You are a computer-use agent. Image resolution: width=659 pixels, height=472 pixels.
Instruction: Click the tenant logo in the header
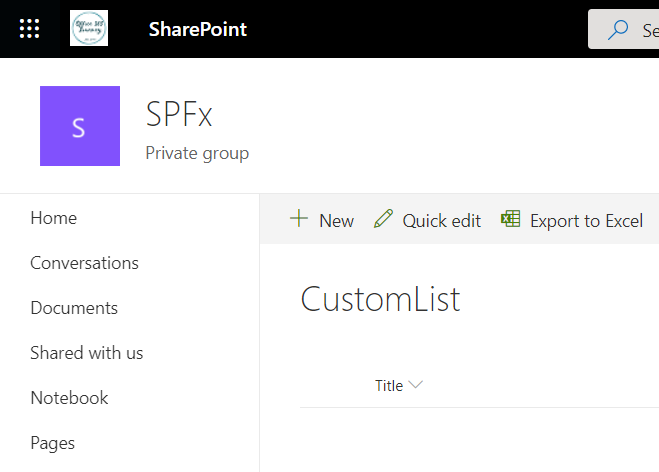click(89, 28)
